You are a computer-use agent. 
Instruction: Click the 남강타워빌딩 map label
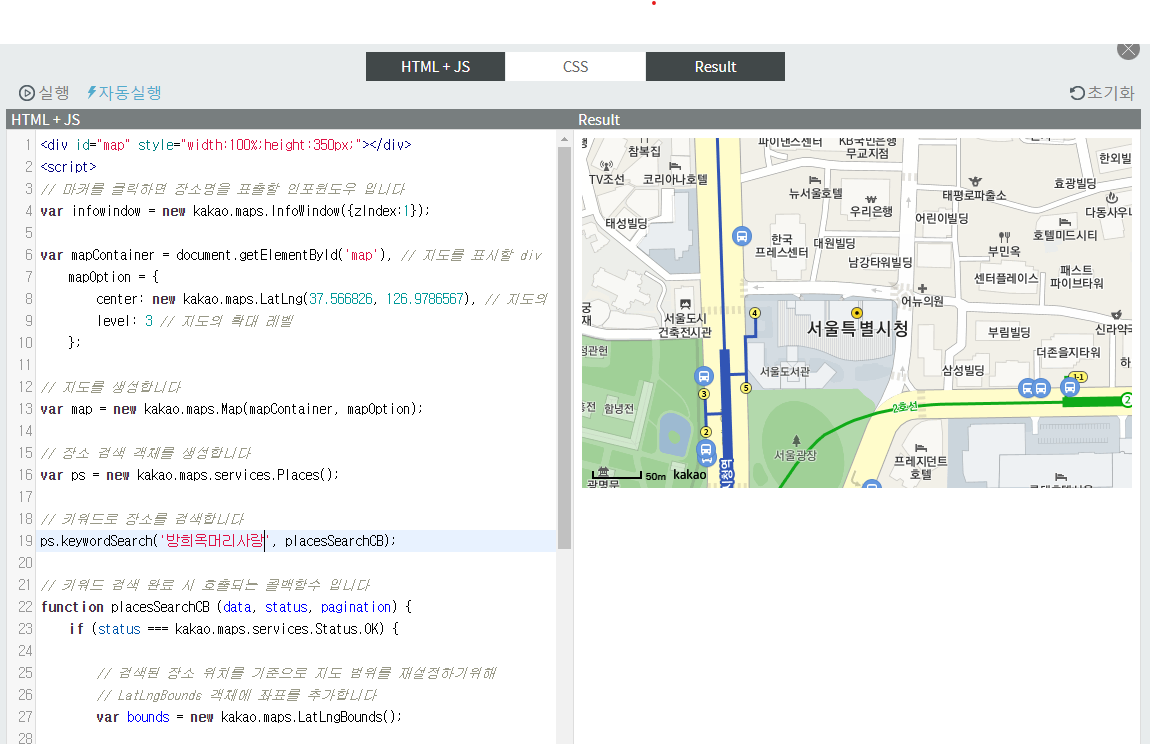[x=880, y=262]
